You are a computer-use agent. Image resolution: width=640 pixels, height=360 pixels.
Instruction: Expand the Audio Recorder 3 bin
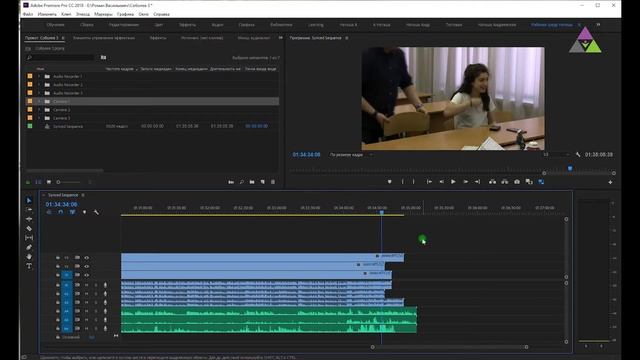point(39,93)
